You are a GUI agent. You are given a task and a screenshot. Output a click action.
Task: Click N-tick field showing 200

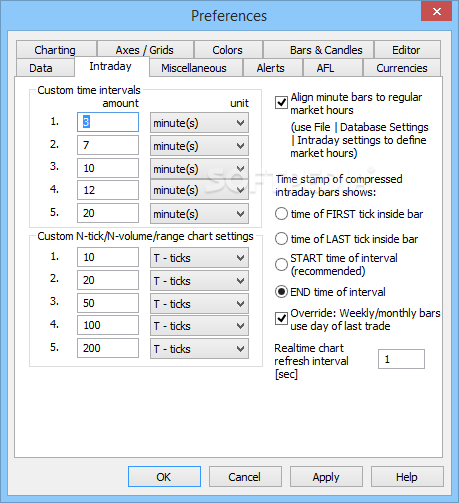[108, 348]
